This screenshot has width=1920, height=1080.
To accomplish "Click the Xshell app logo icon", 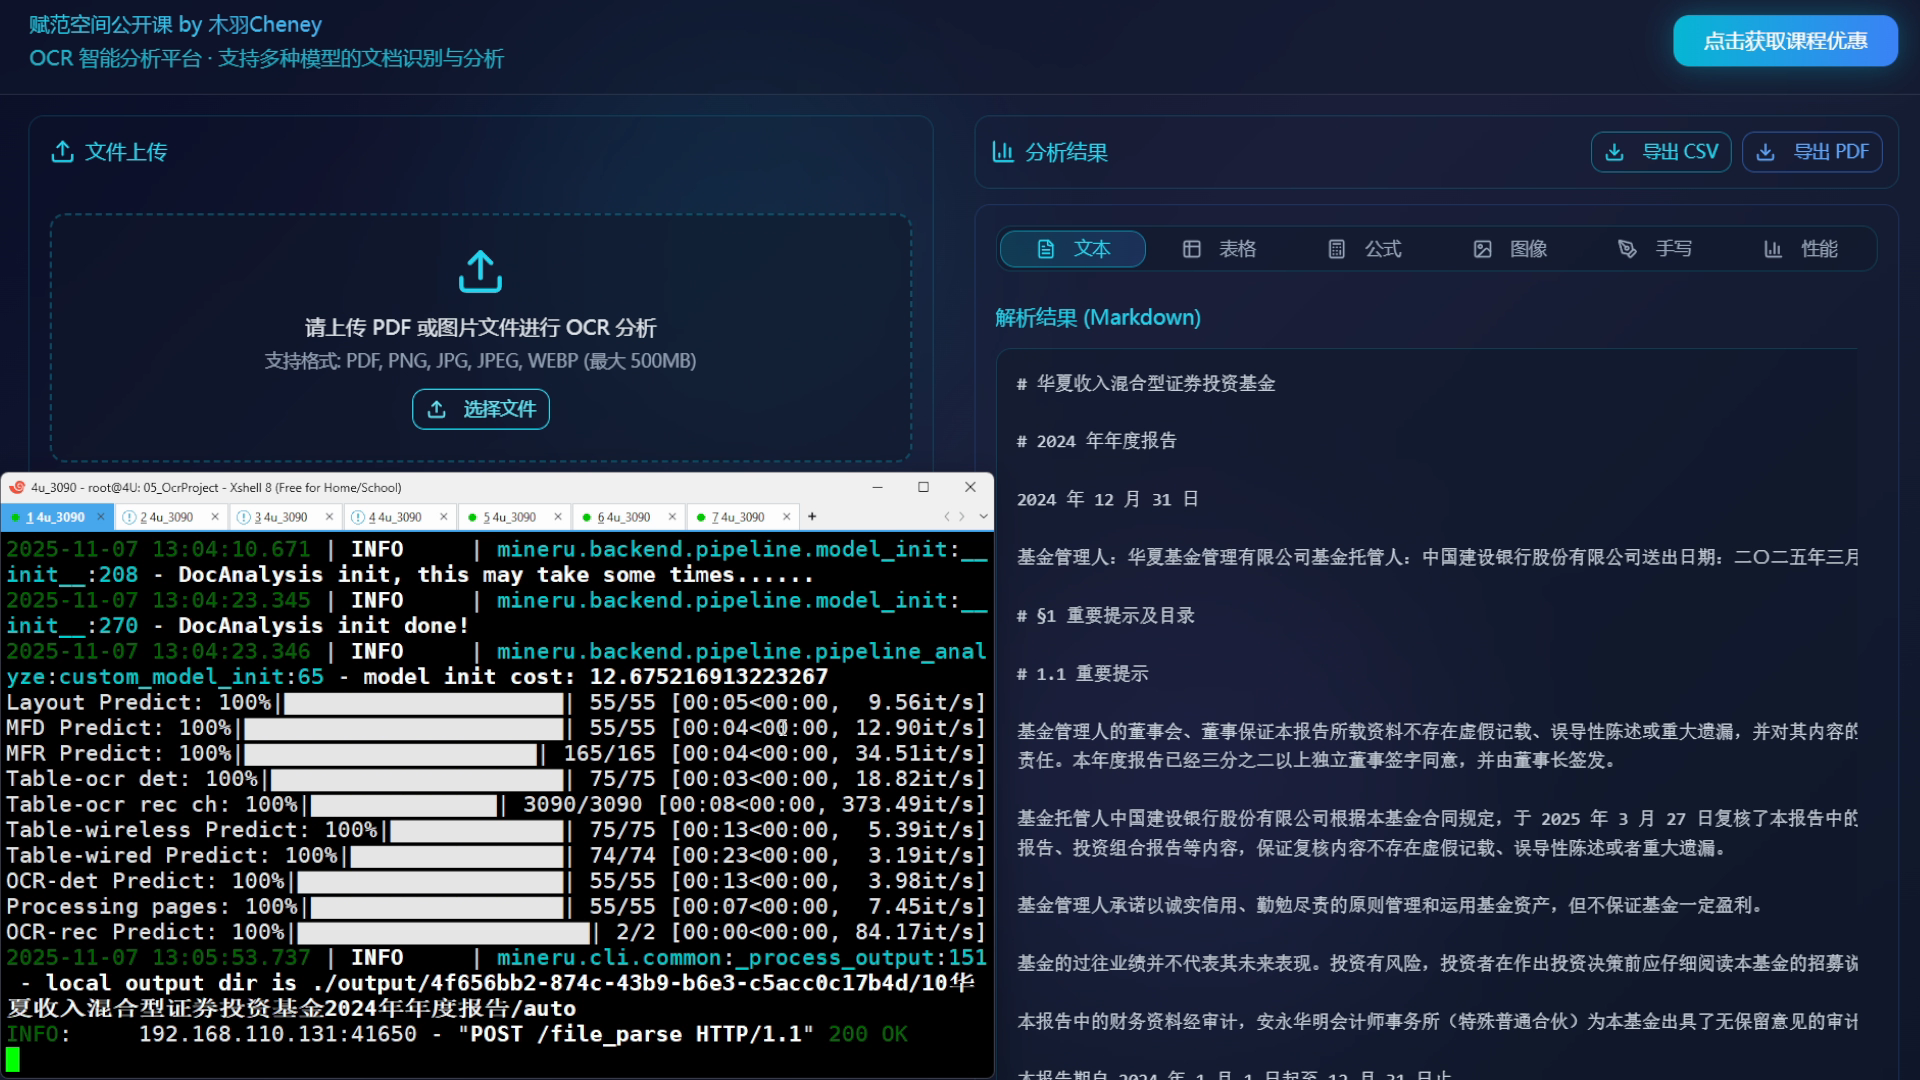I will (x=17, y=487).
